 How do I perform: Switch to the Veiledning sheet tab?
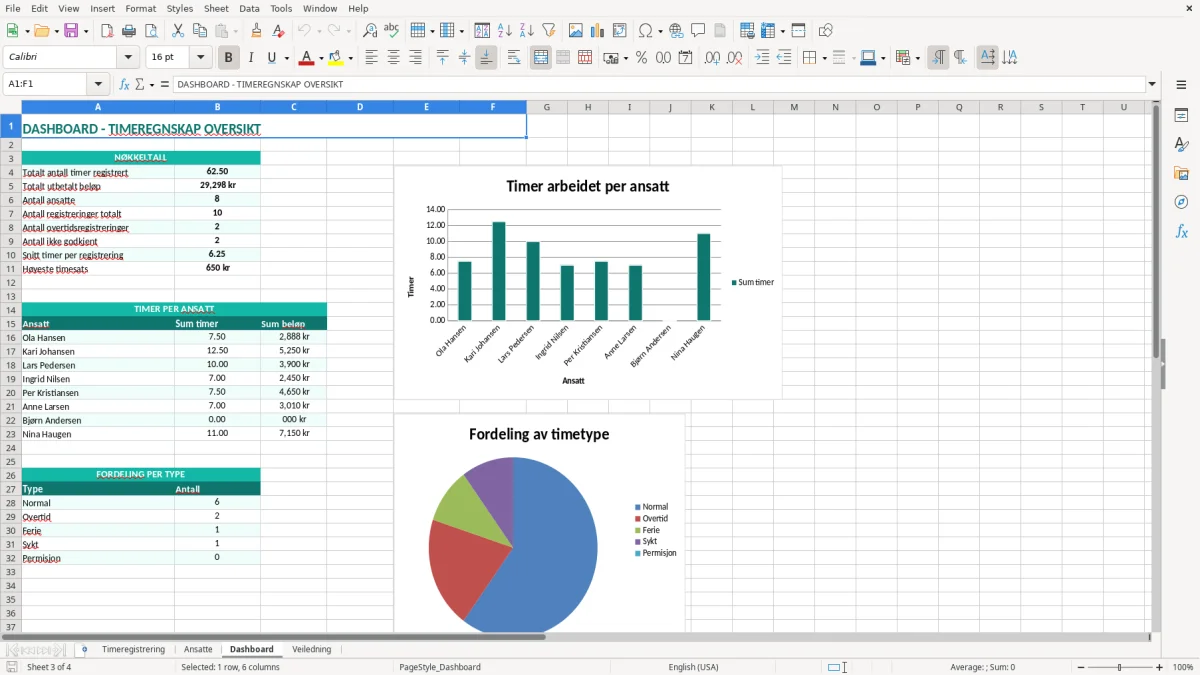click(311, 649)
